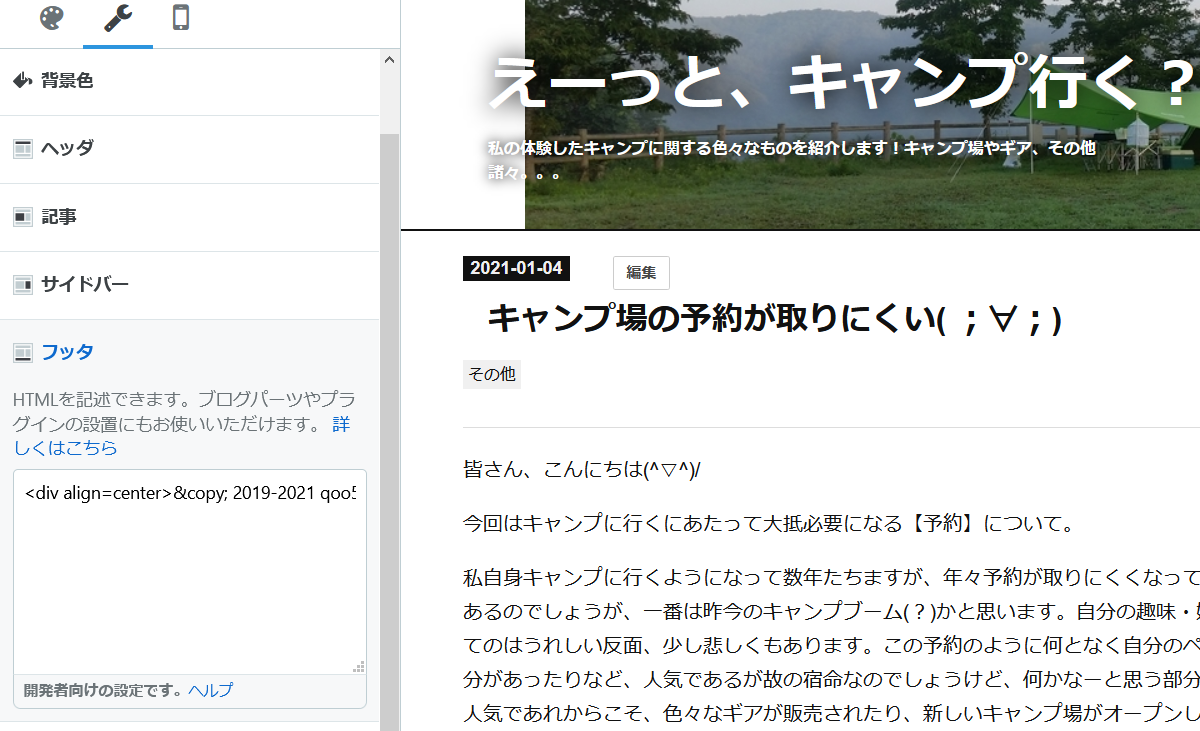Expand the 記事 section
The image size is (1200, 731).
pos(190,217)
